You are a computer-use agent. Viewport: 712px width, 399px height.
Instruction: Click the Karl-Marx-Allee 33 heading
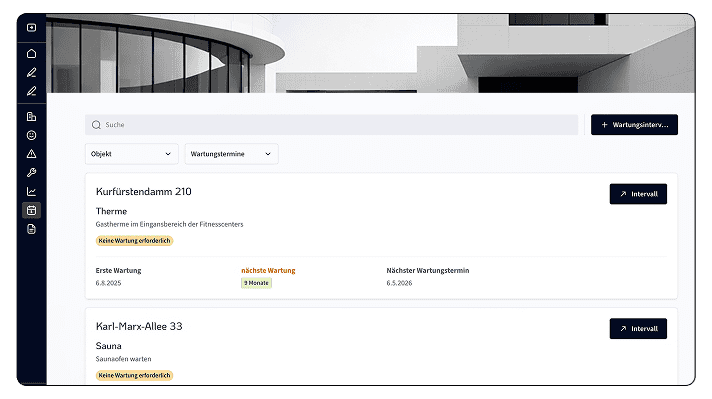(x=139, y=326)
